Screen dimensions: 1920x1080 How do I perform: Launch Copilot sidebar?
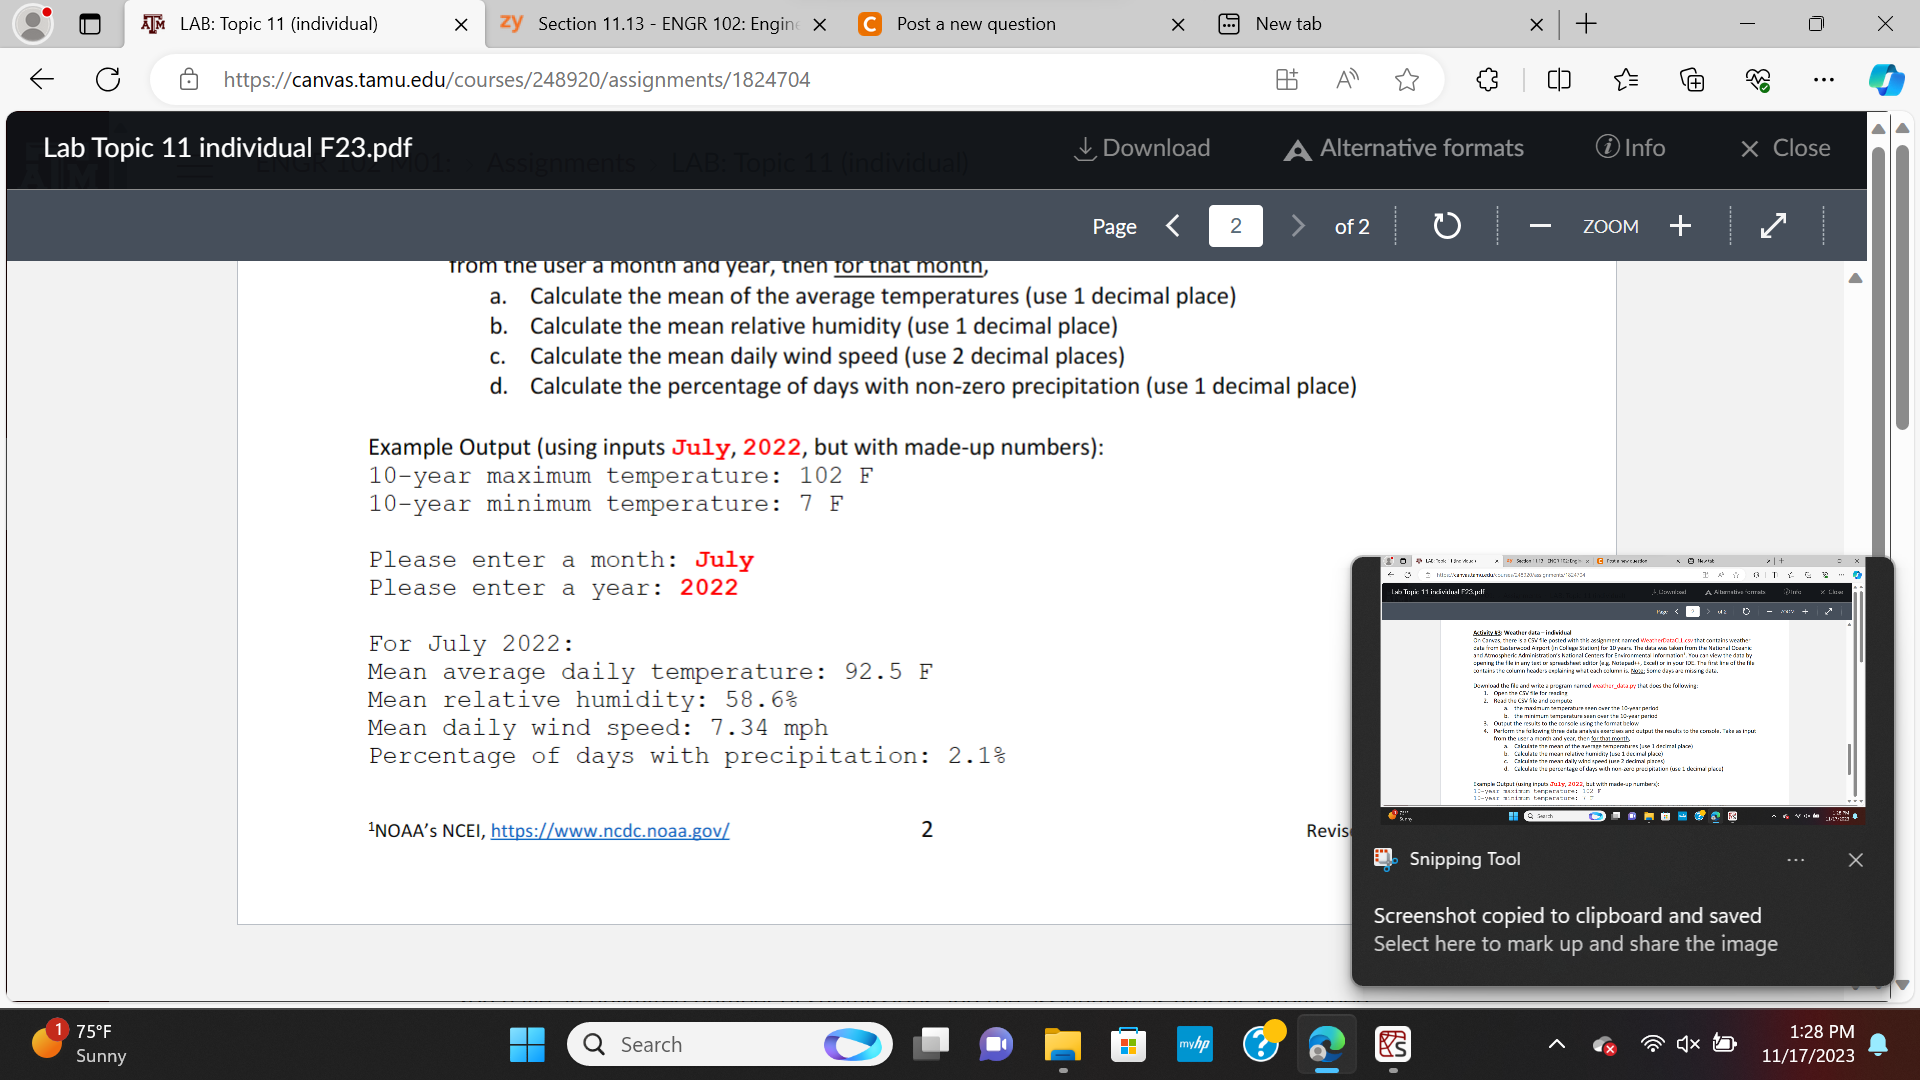[1886, 80]
